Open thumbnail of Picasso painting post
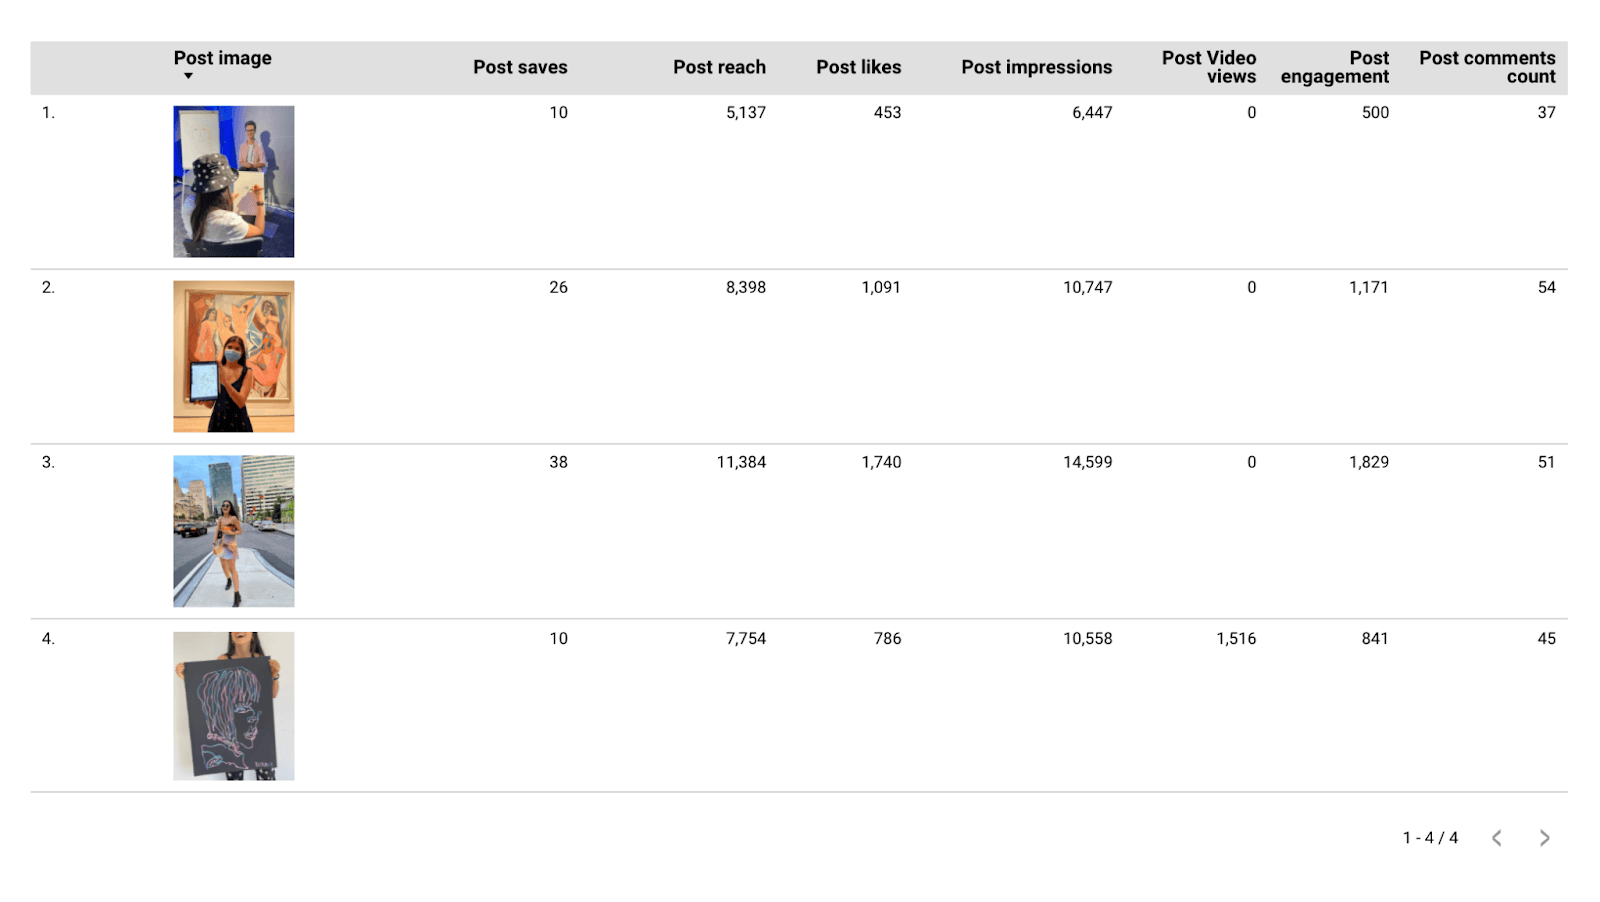 click(234, 356)
